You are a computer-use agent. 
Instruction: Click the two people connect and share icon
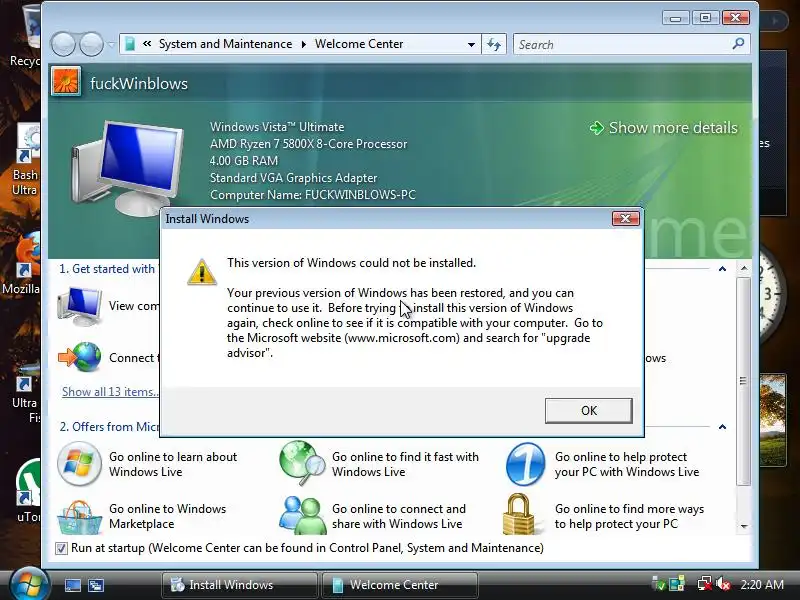coord(302,515)
